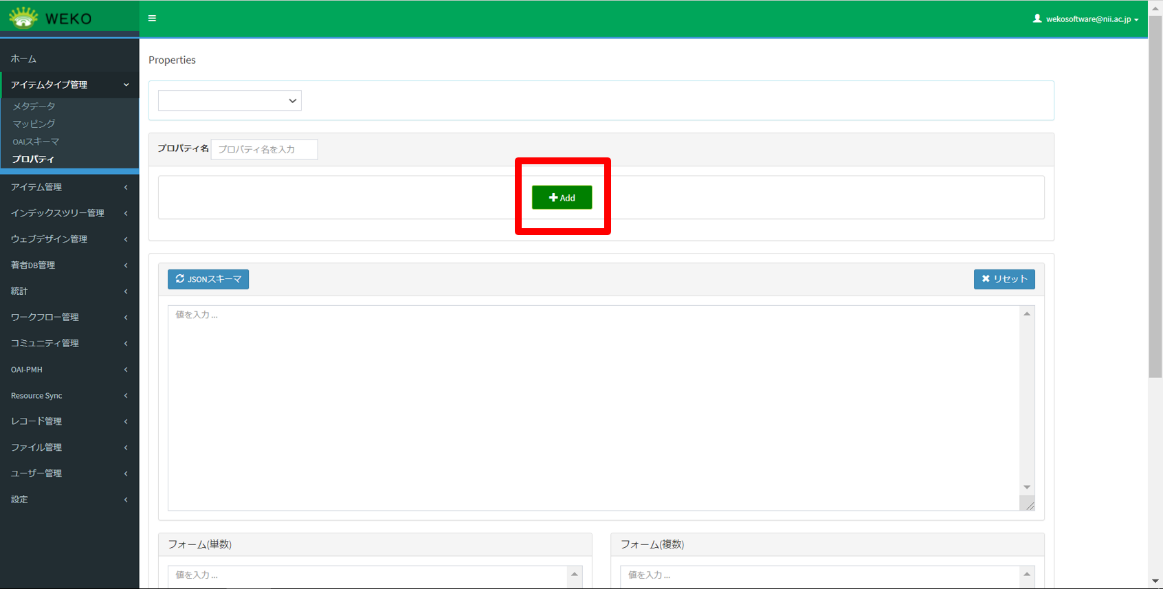Select マッピング in the sidebar
The width and height of the screenshot is (1163, 589).
[x=34, y=124]
